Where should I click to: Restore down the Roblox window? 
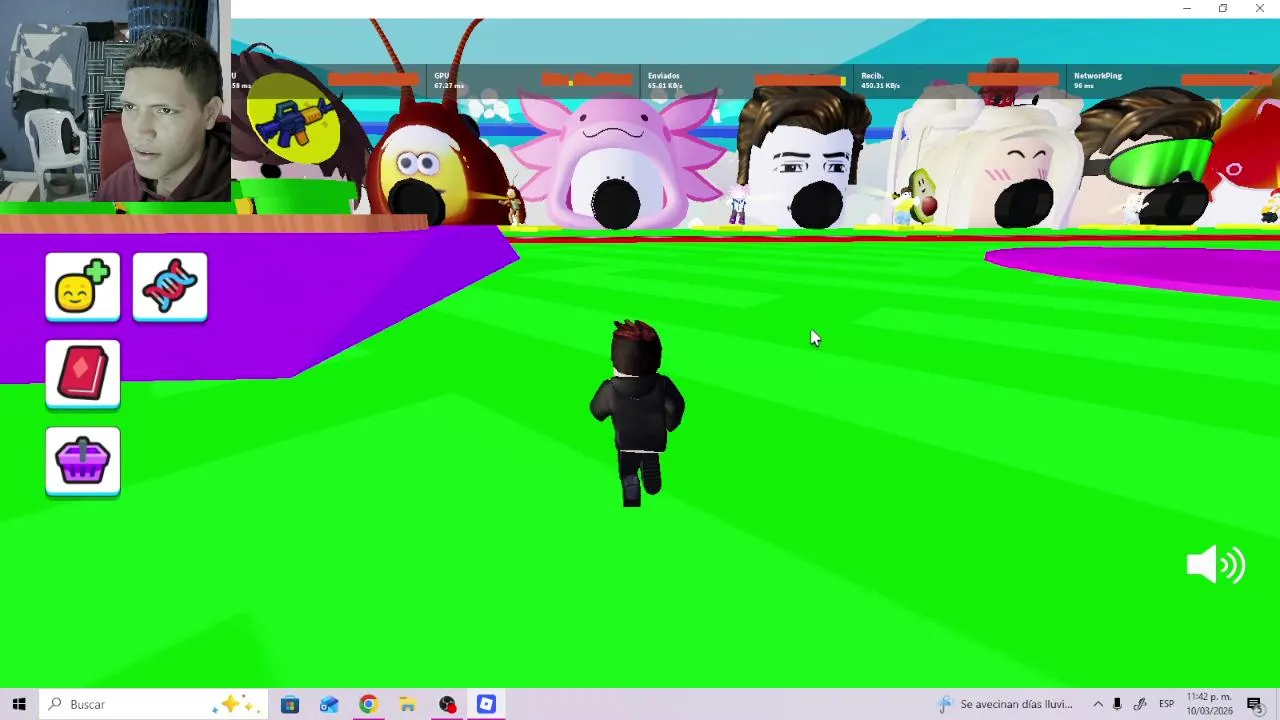[1223, 8]
